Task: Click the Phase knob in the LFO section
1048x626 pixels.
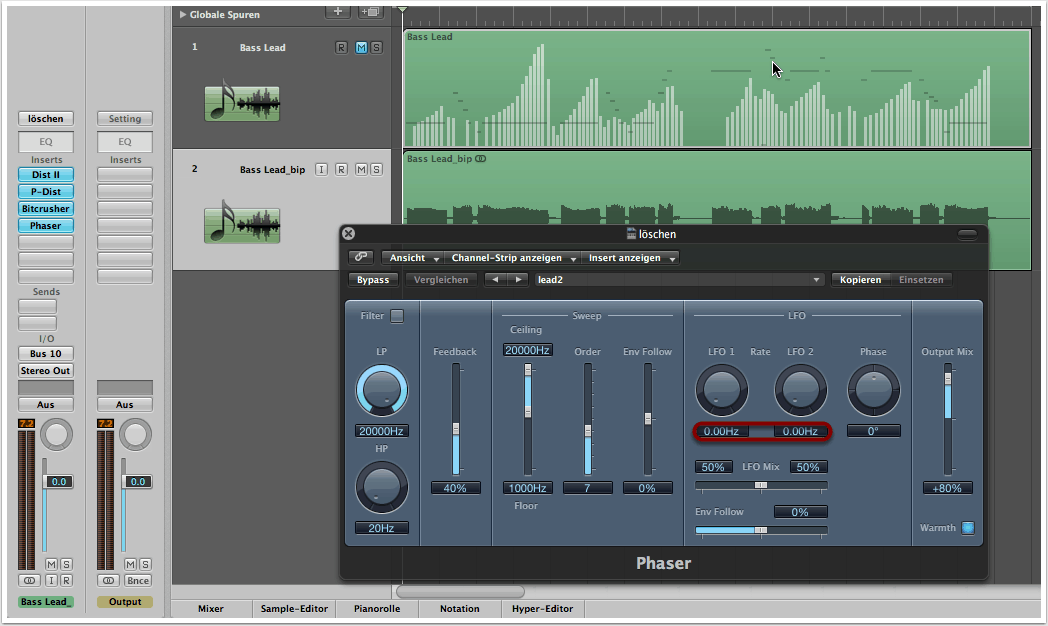Action: point(873,389)
